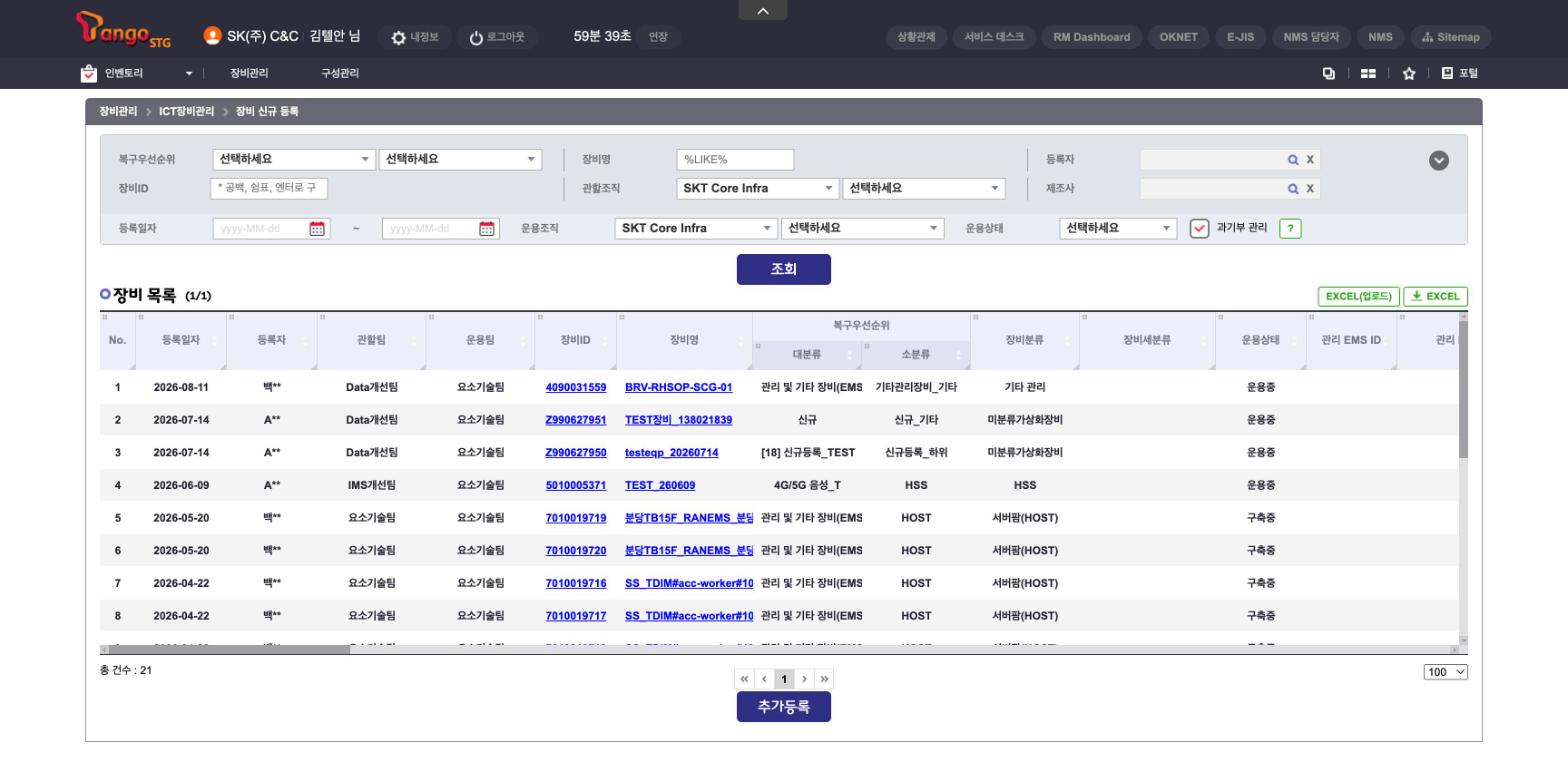Click the green question mark help icon
Viewport: 1568px width, 772px height.
click(1290, 228)
